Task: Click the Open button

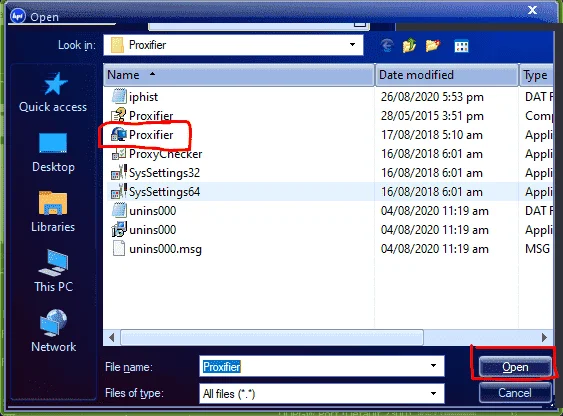Action: (x=515, y=367)
